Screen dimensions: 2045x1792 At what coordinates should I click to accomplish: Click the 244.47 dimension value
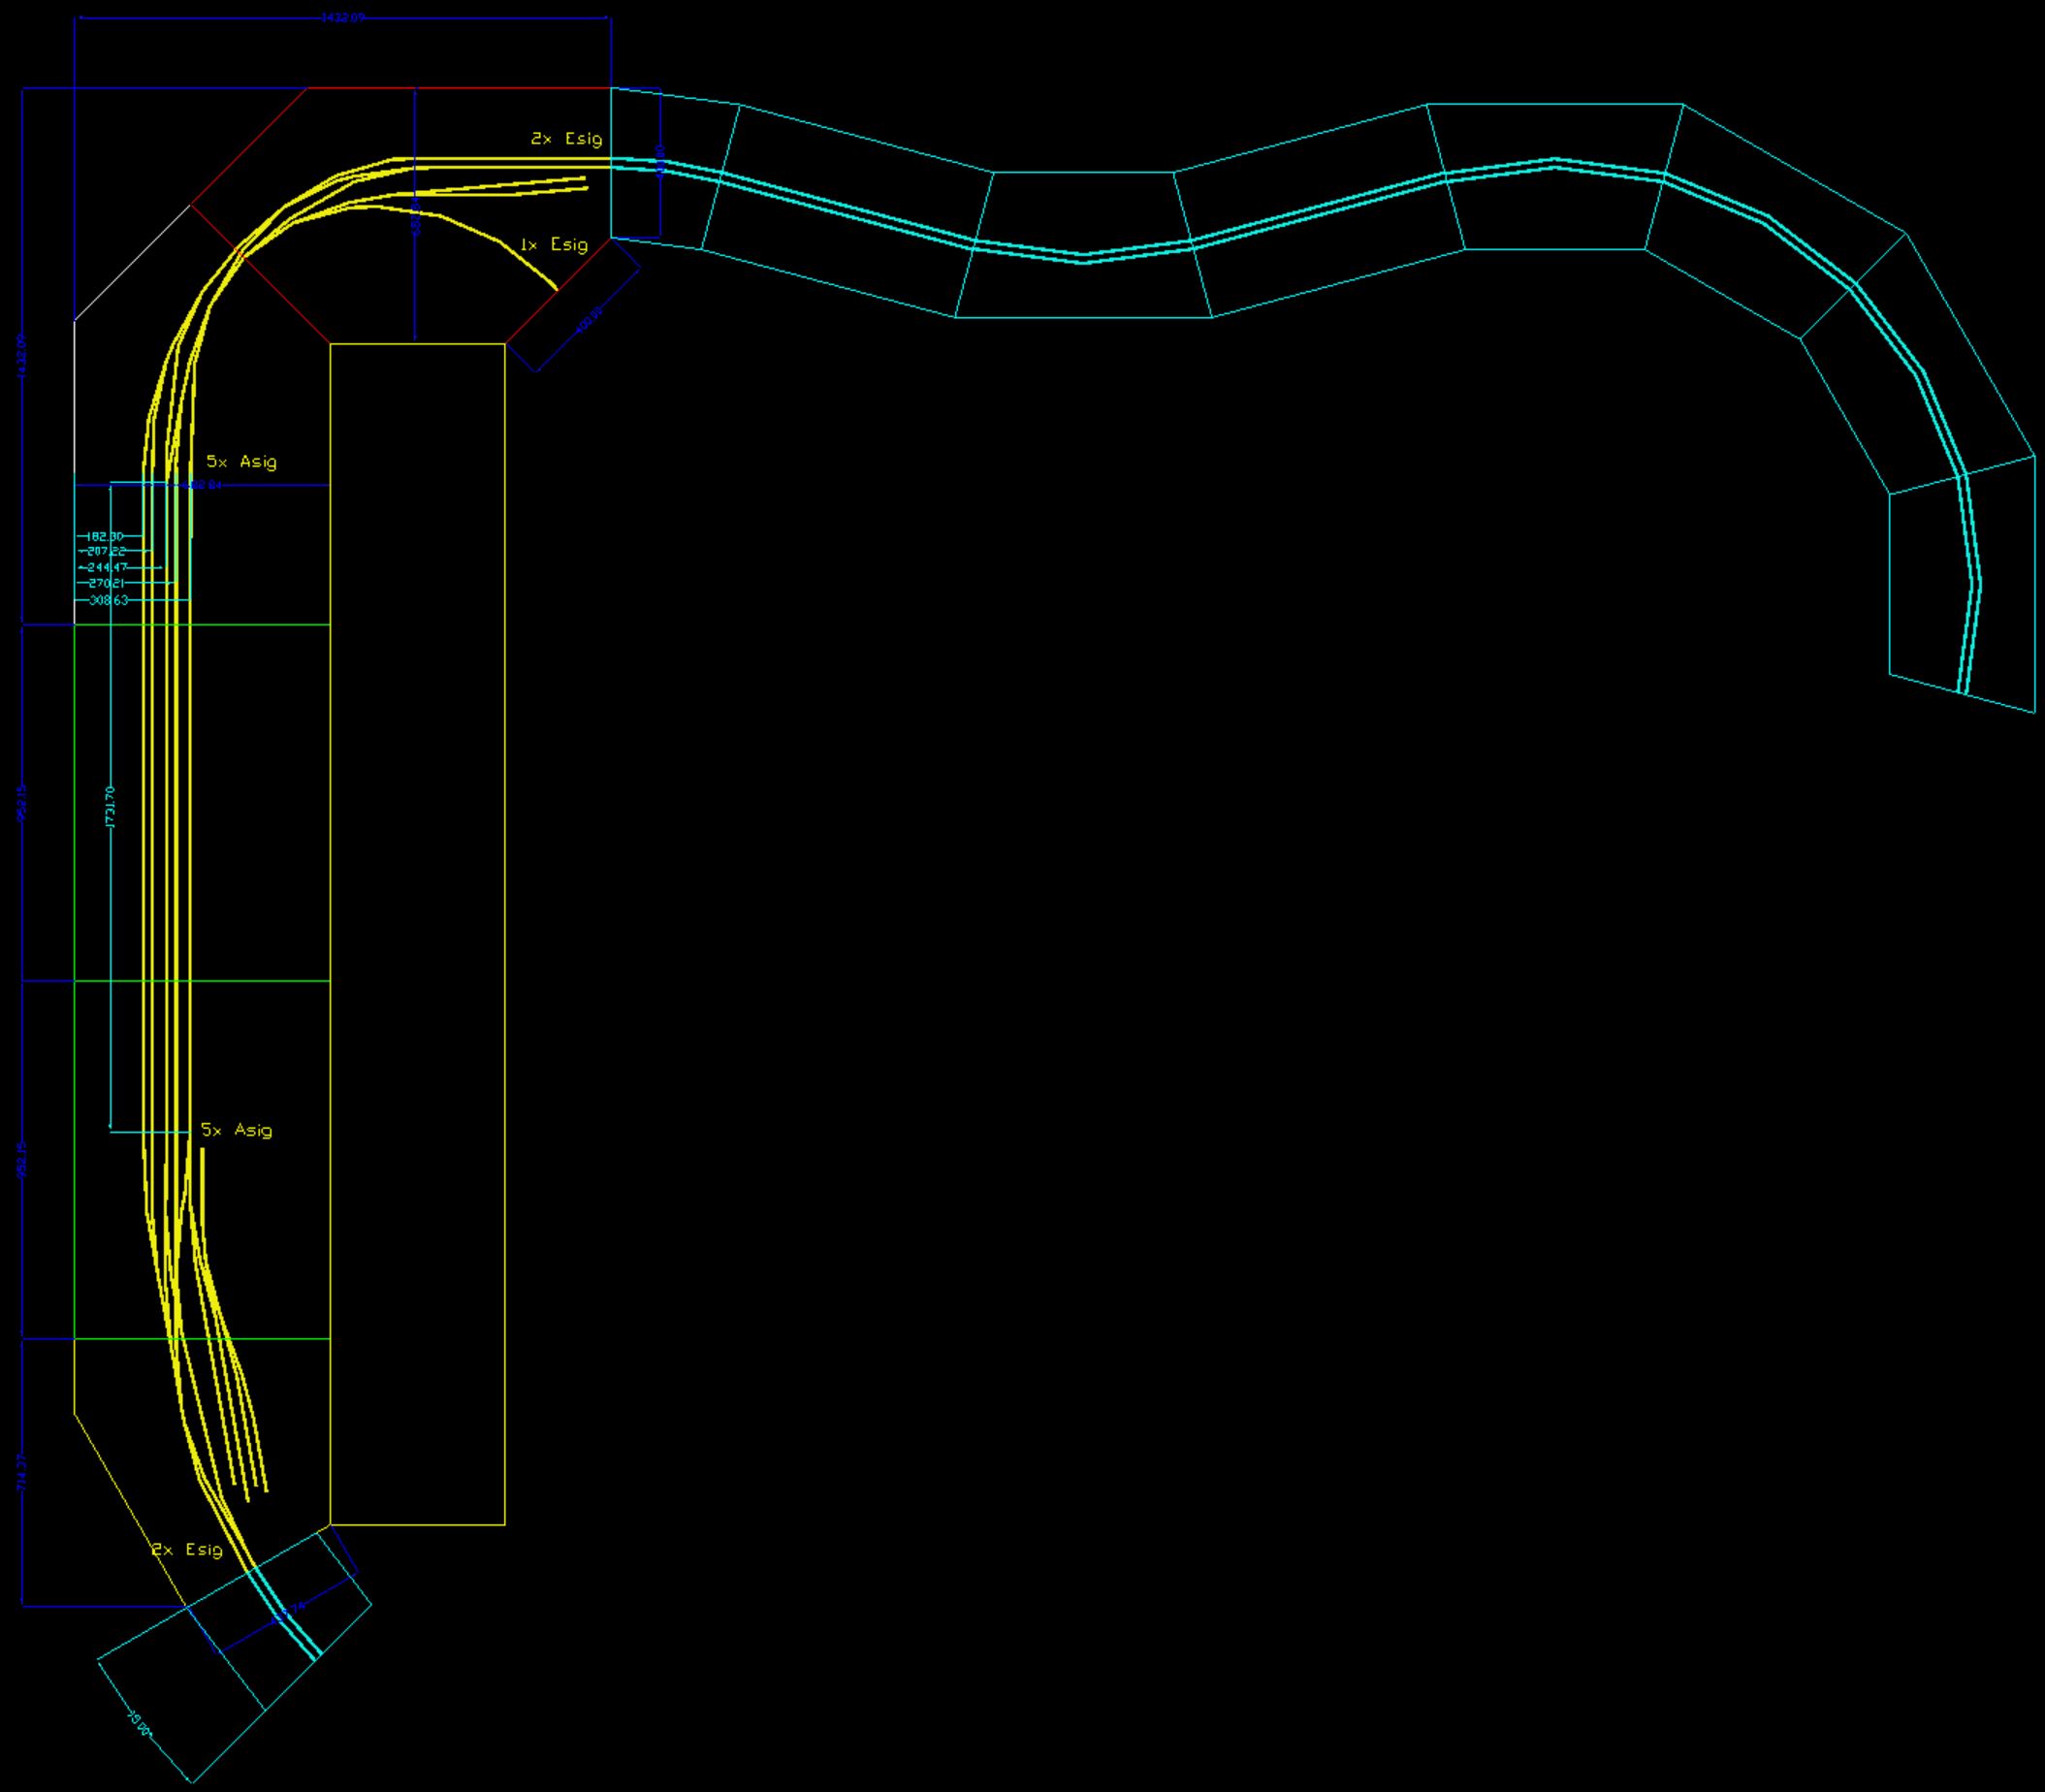(x=107, y=568)
